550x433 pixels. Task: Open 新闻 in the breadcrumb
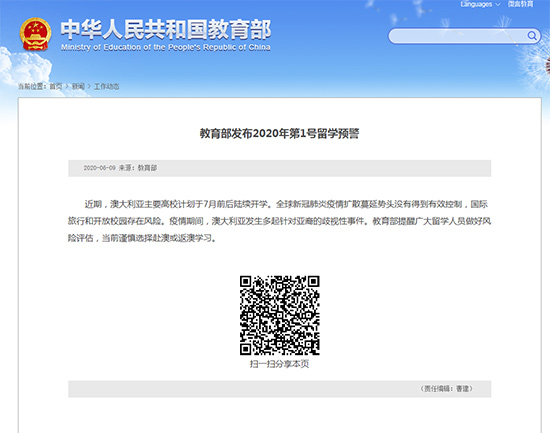click(x=78, y=86)
